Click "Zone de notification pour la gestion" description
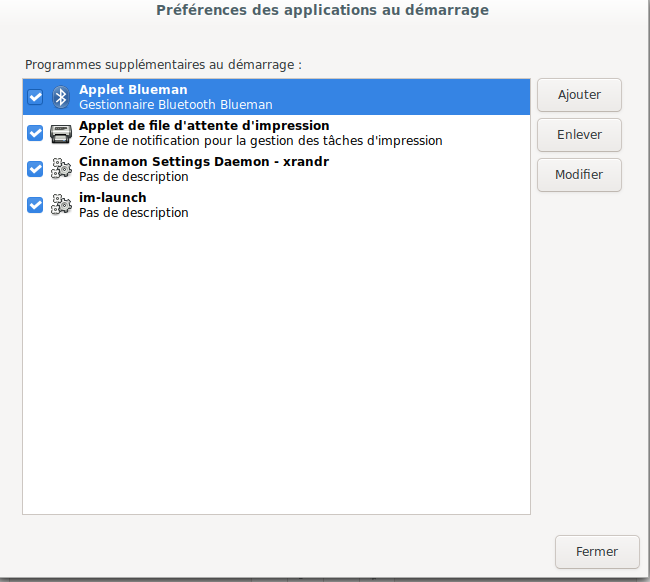This screenshot has width=650, height=582. pyautogui.click(x=260, y=141)
